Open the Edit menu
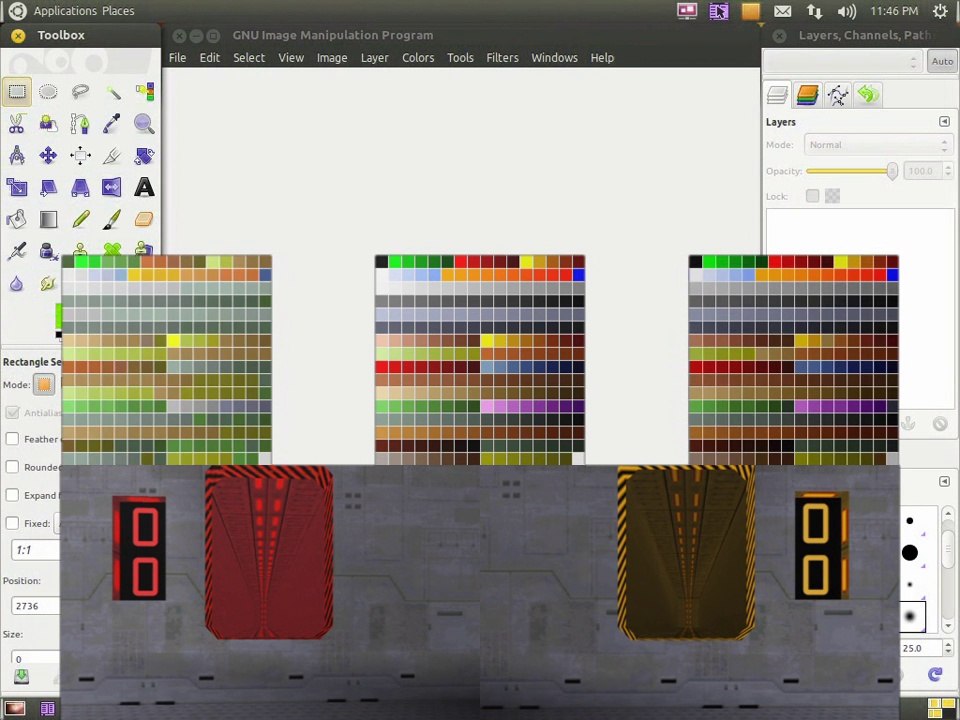This screenshot has height=720, width=960. (x=209, y=58)
